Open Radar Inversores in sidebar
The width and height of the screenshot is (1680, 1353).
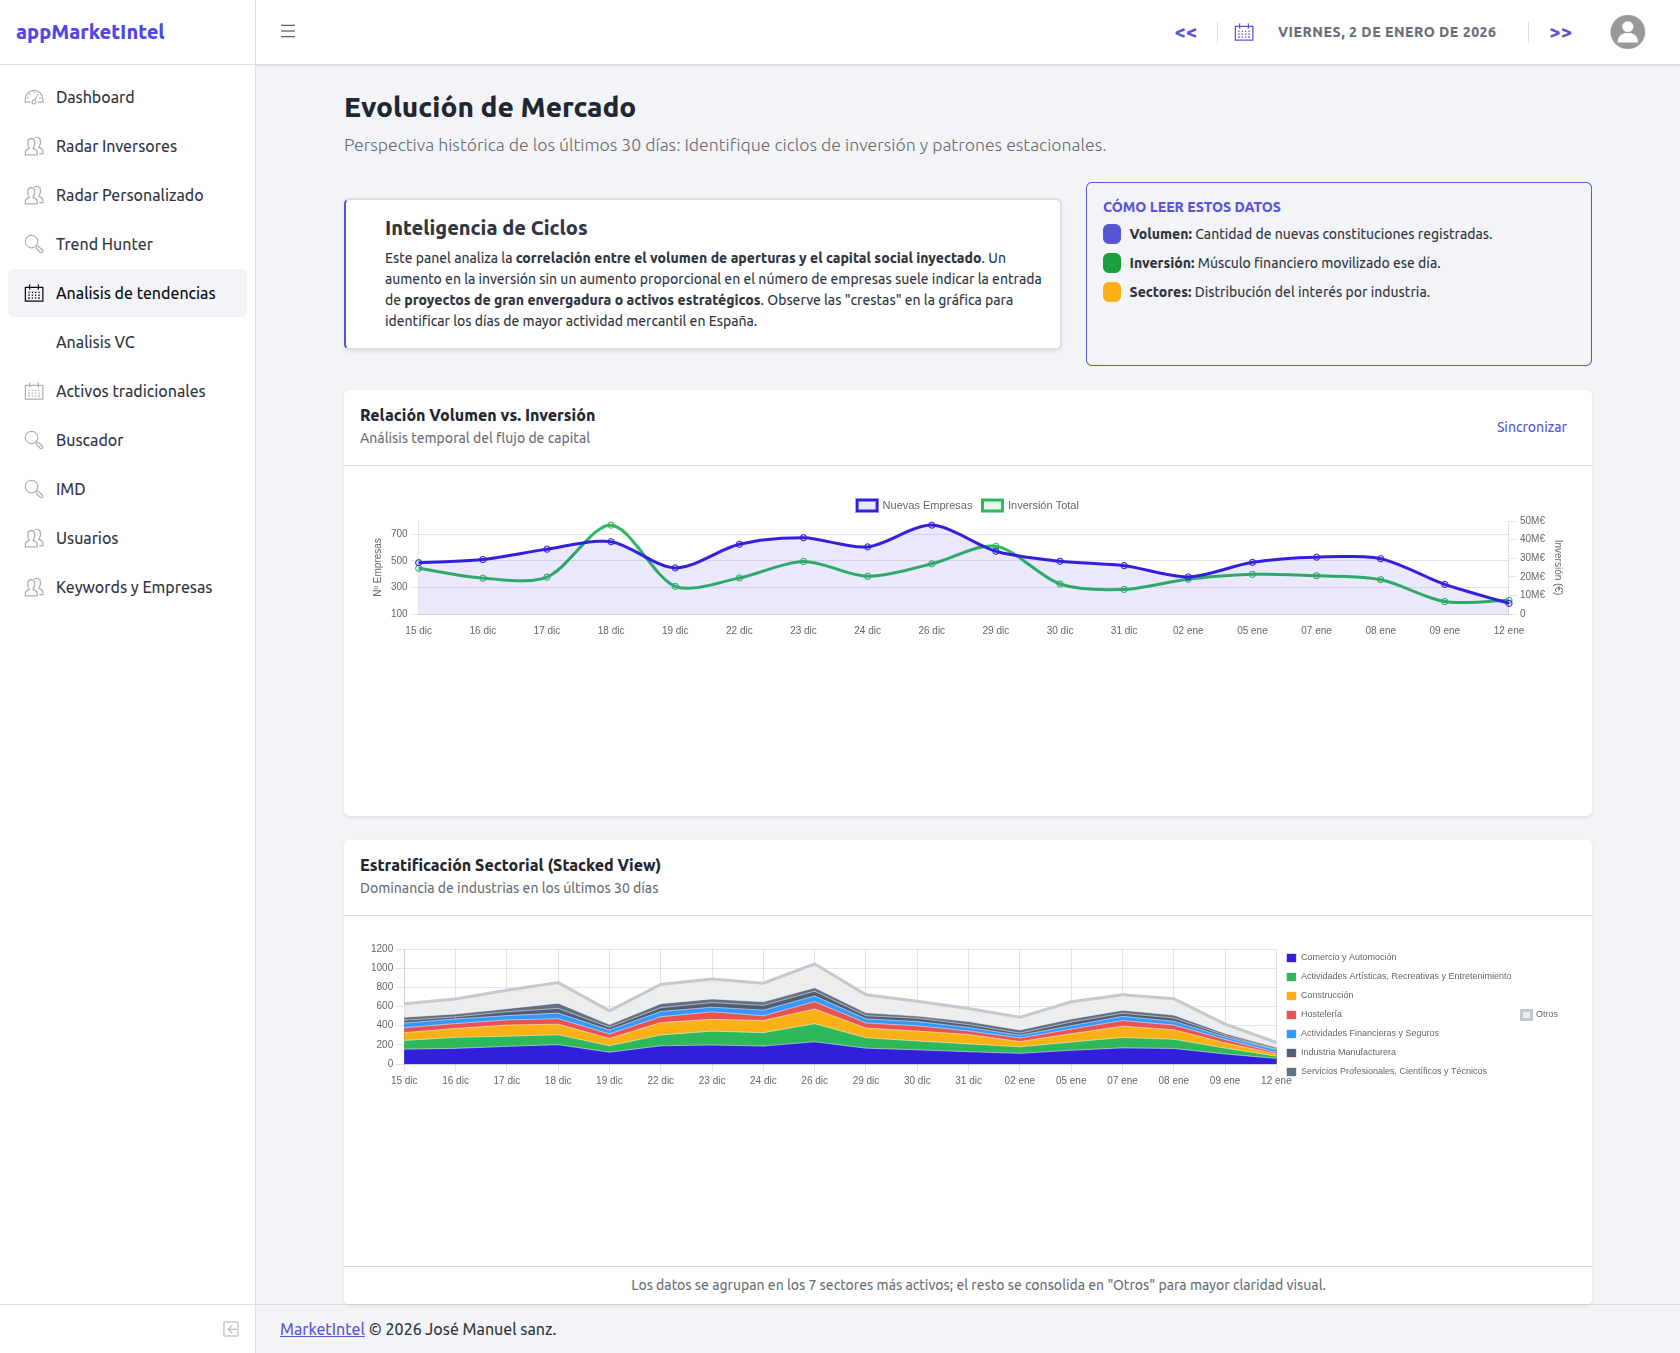(116, 146)
